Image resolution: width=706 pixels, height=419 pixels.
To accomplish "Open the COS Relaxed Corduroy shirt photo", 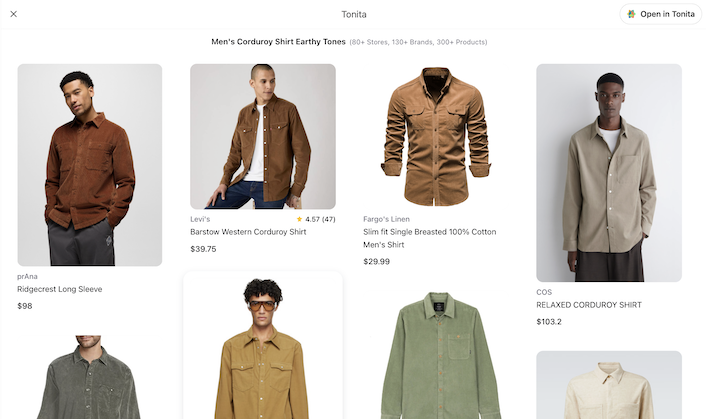I will coord(609,173).
